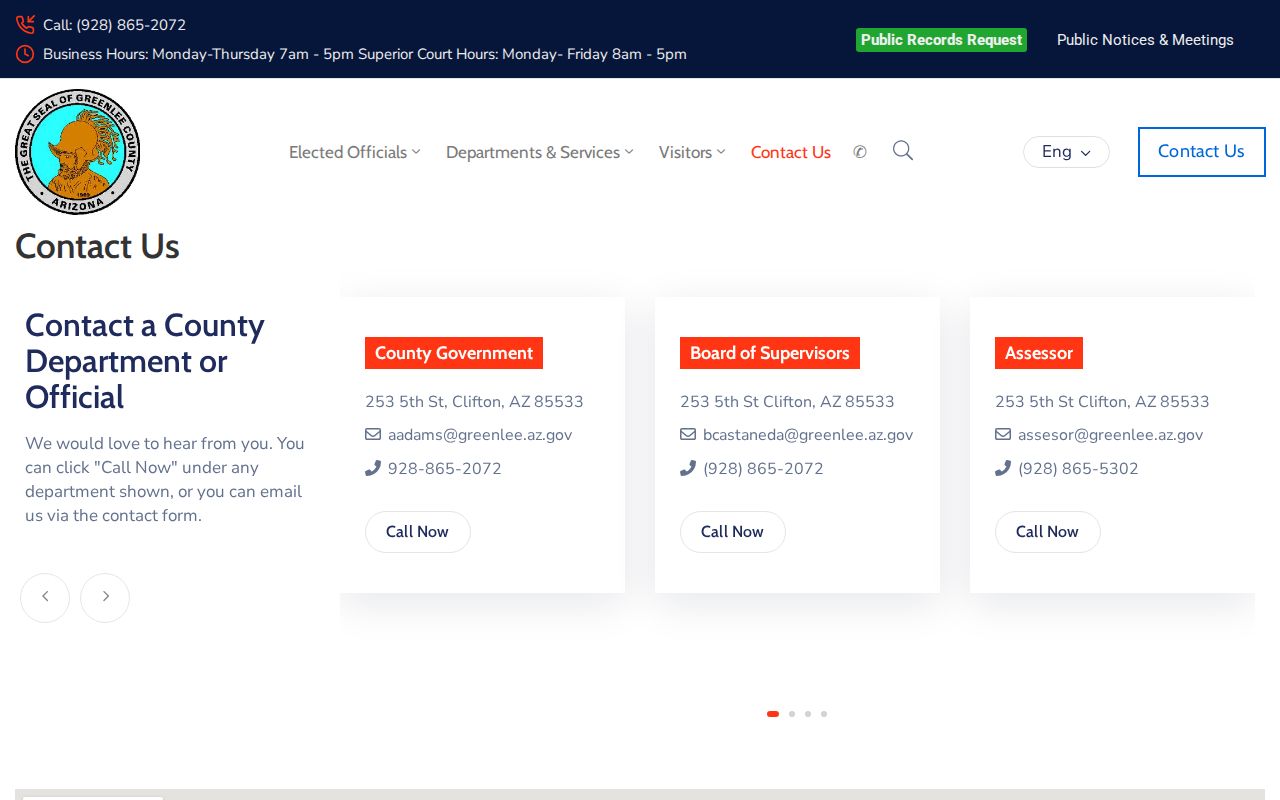Open Public Notices & Meetings link
The width and height of the screenshot is (1280, 800).
[x=1145, y=40]
